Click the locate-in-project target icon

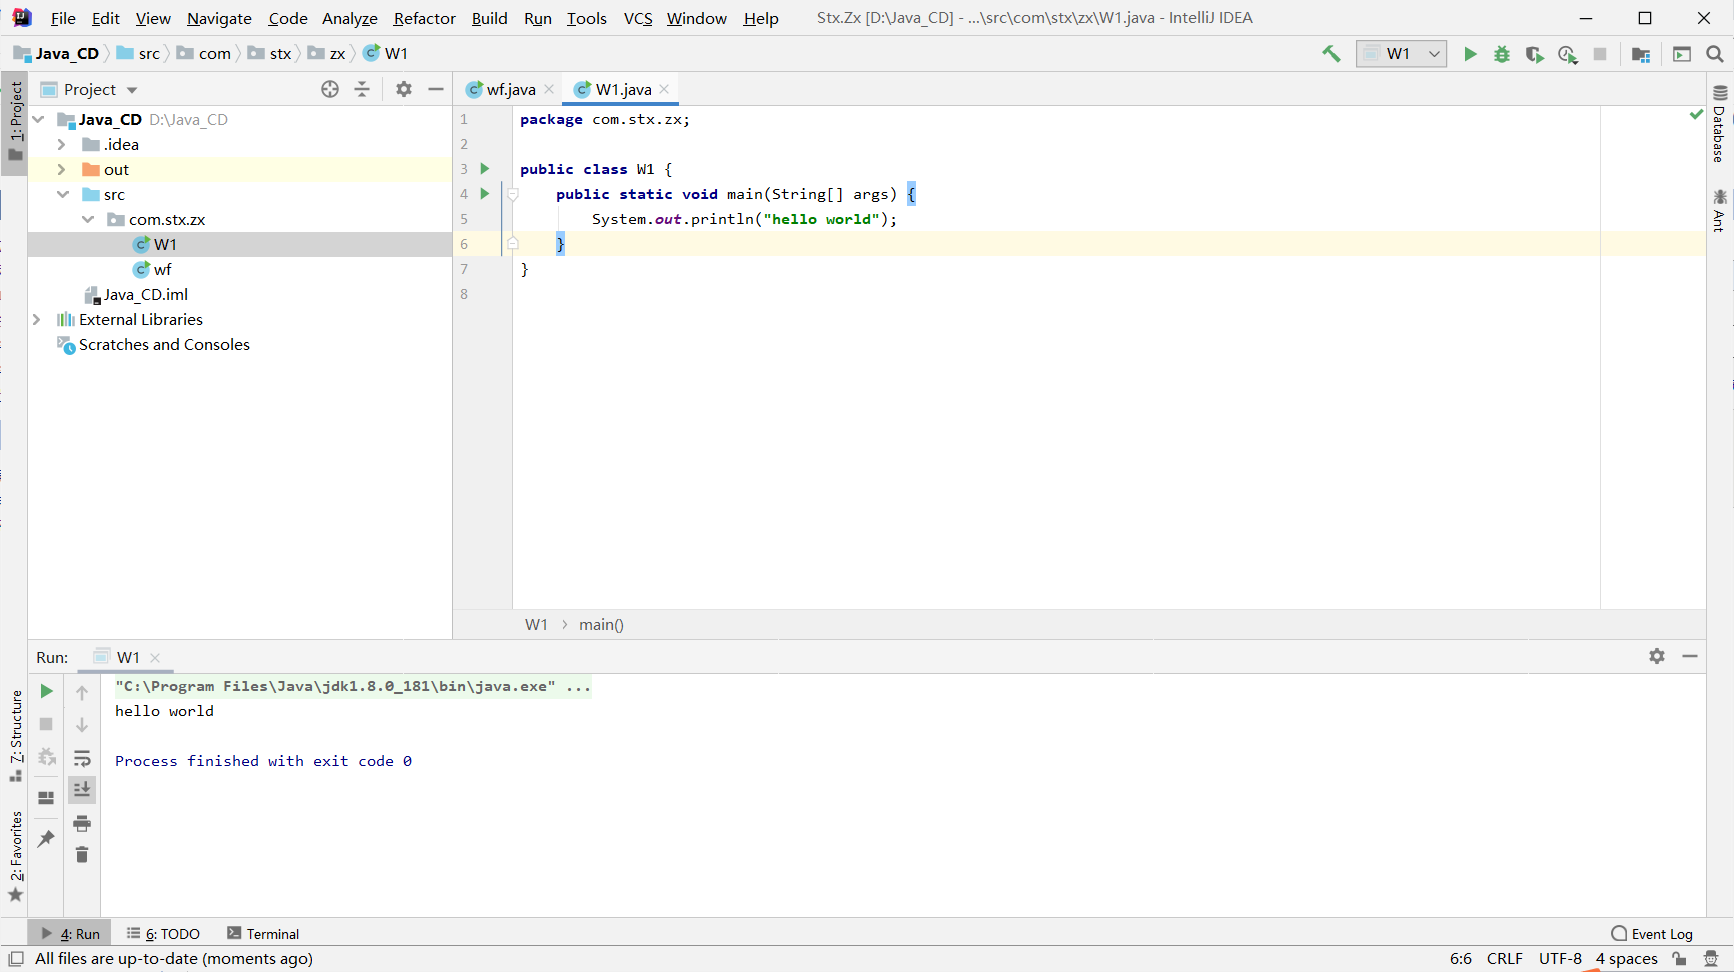330,89
